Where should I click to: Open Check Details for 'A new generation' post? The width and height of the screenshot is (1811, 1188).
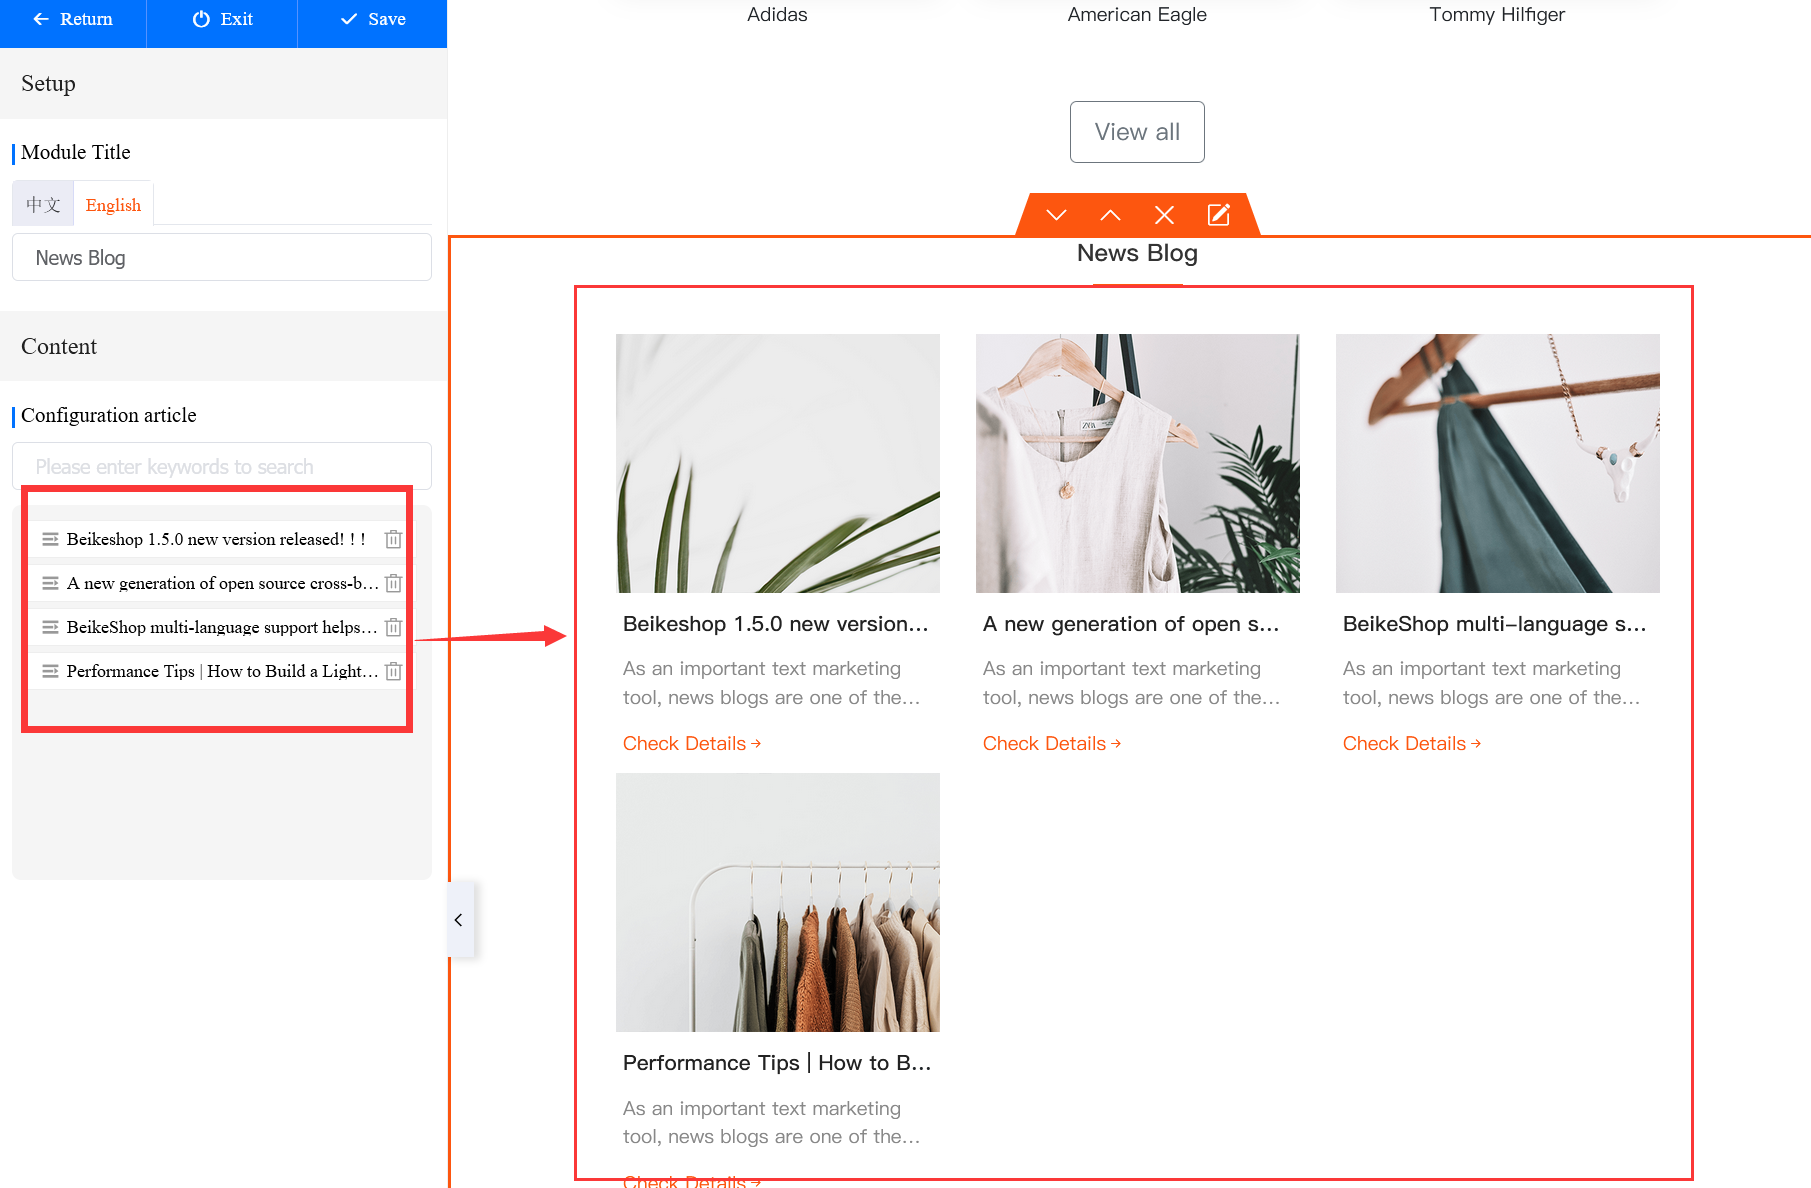coord(1052,744)
